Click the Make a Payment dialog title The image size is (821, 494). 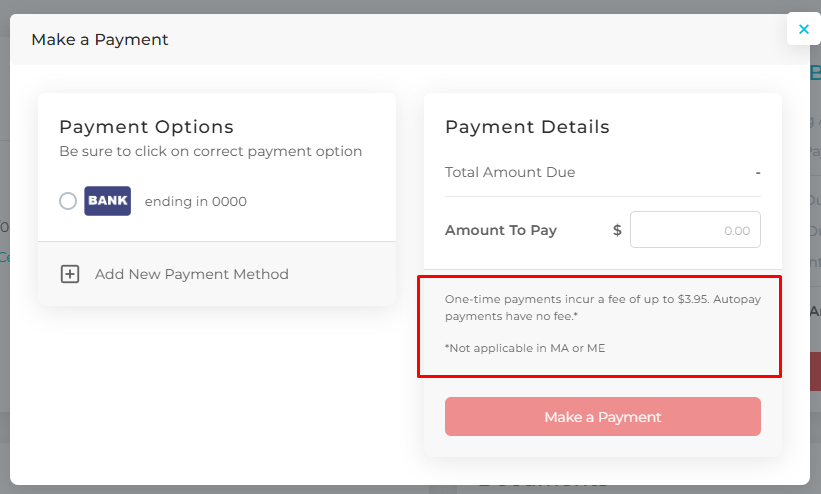(x=100, y=40)
